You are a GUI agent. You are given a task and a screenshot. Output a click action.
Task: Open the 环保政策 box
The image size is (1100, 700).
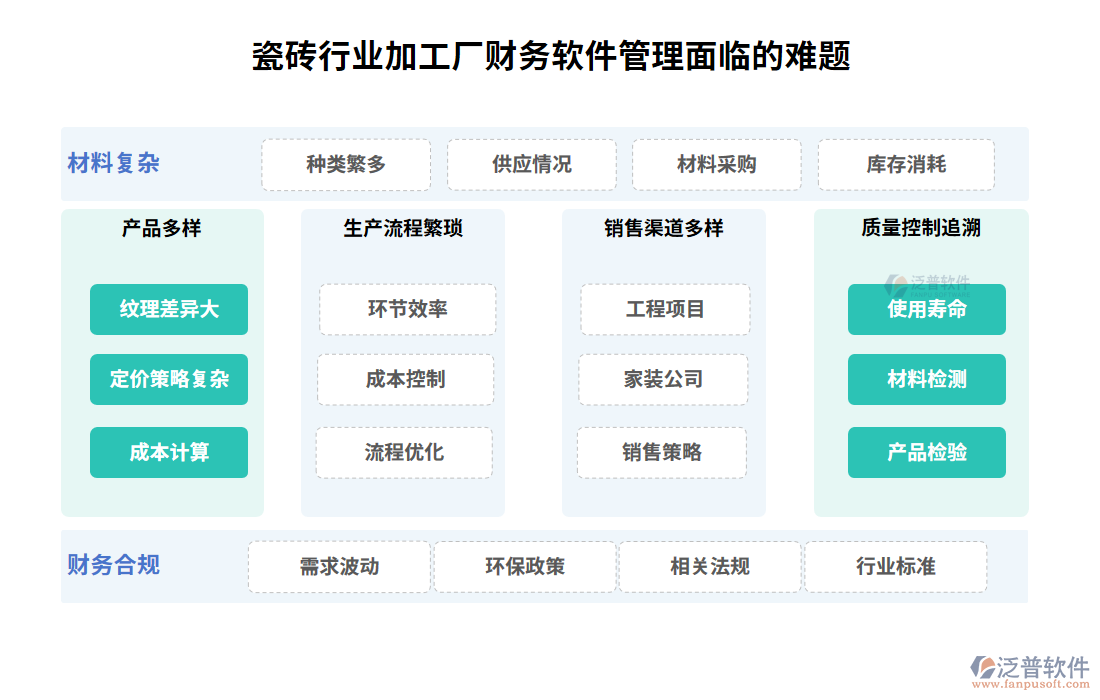[525, 567]
